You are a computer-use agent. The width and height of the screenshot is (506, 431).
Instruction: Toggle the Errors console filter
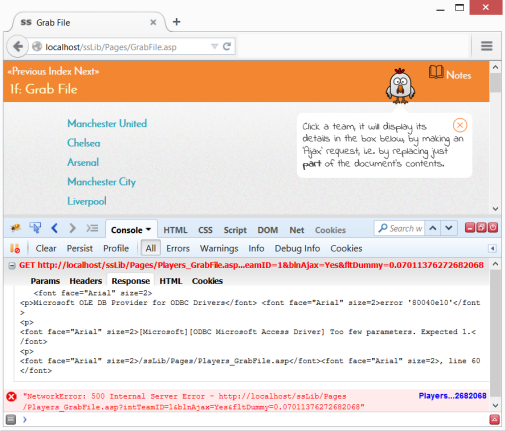coord(178,248)
